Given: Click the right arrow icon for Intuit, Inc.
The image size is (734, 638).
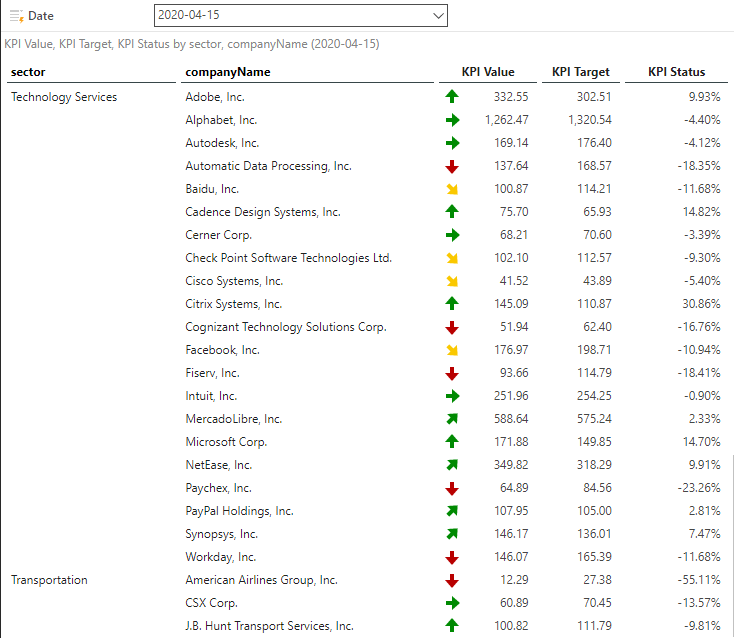Looking at the screenshot, I should [x=452, y=396].
